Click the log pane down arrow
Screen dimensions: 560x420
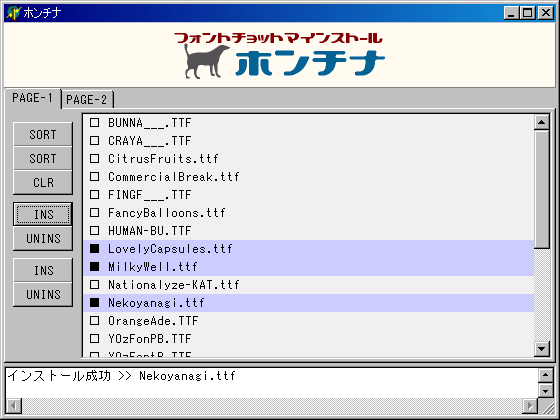pos(545,390)
